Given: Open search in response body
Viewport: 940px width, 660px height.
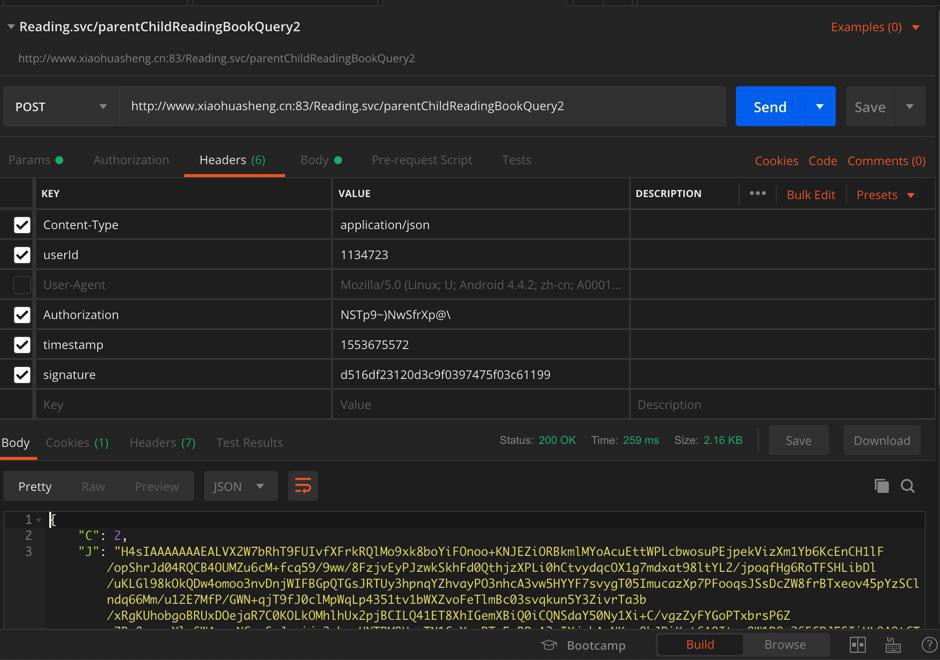Looking at the screenshot, I should [908, 486].
